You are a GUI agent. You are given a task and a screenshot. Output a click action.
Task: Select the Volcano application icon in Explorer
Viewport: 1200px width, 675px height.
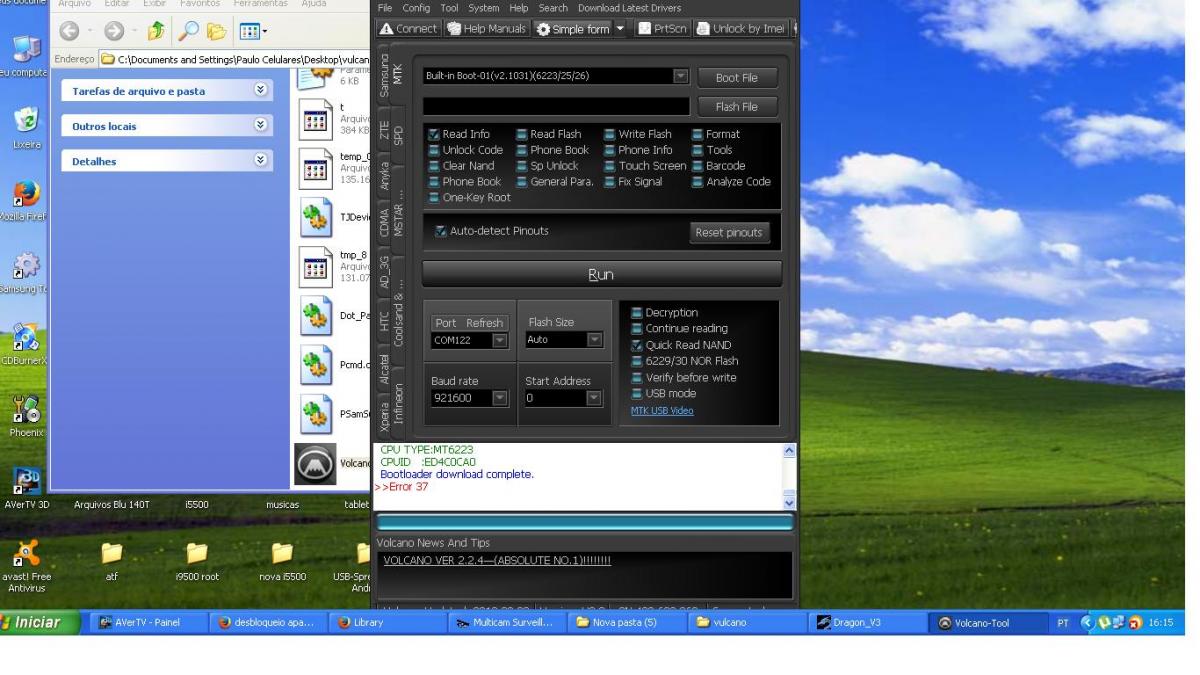point(316,464)
